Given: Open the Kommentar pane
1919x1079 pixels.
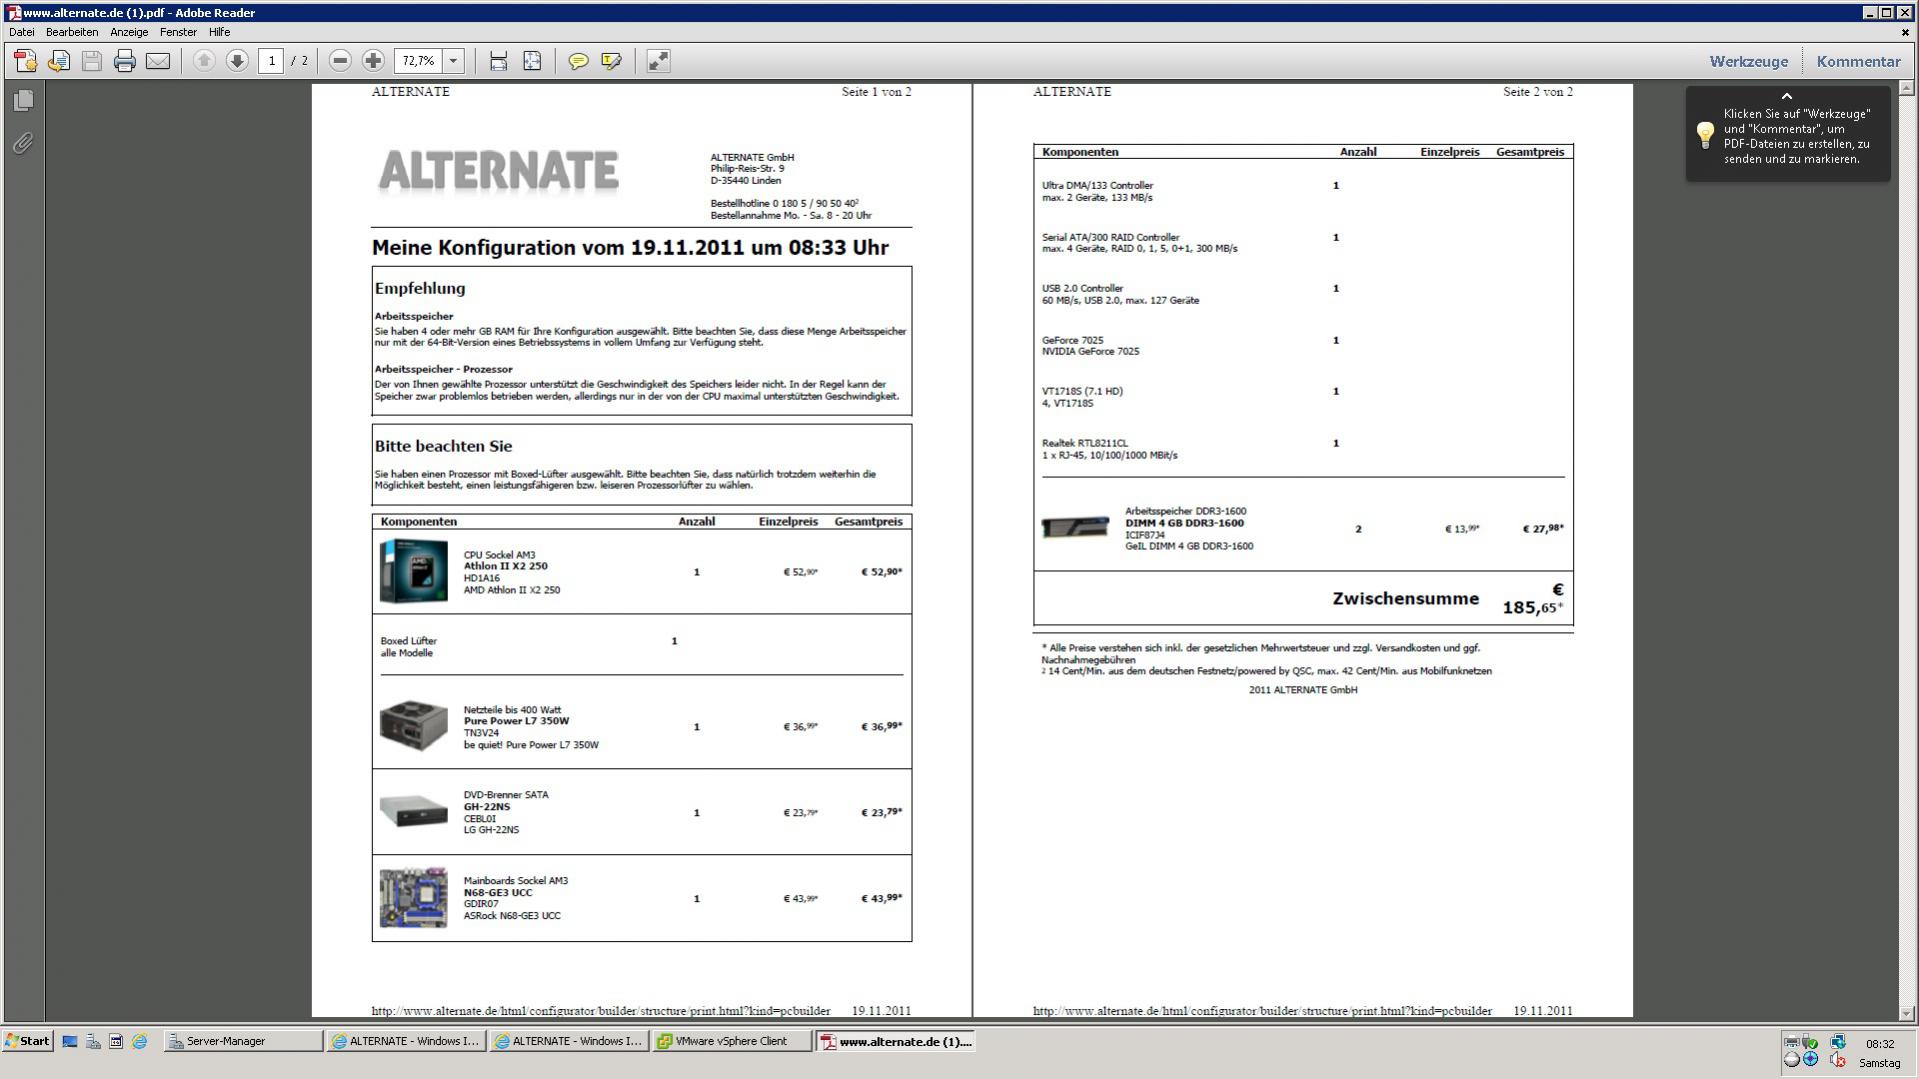Looking at the screenshot, I should tap(1858, 61).
